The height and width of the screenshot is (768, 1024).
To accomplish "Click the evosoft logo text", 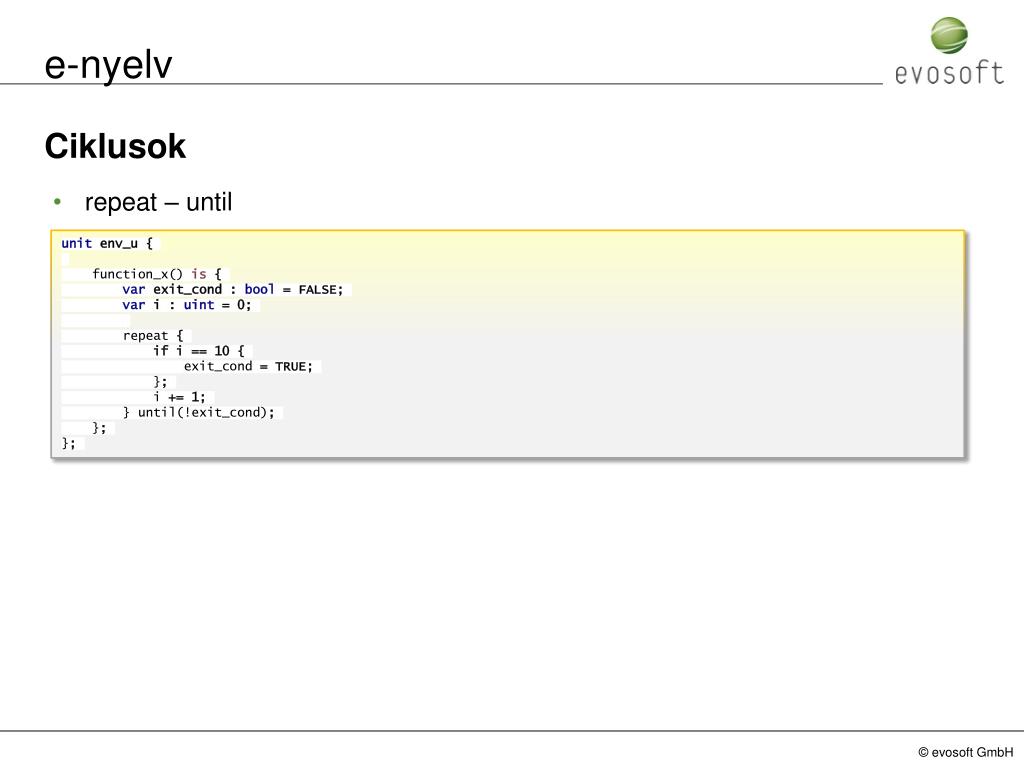I will (949, 72).
